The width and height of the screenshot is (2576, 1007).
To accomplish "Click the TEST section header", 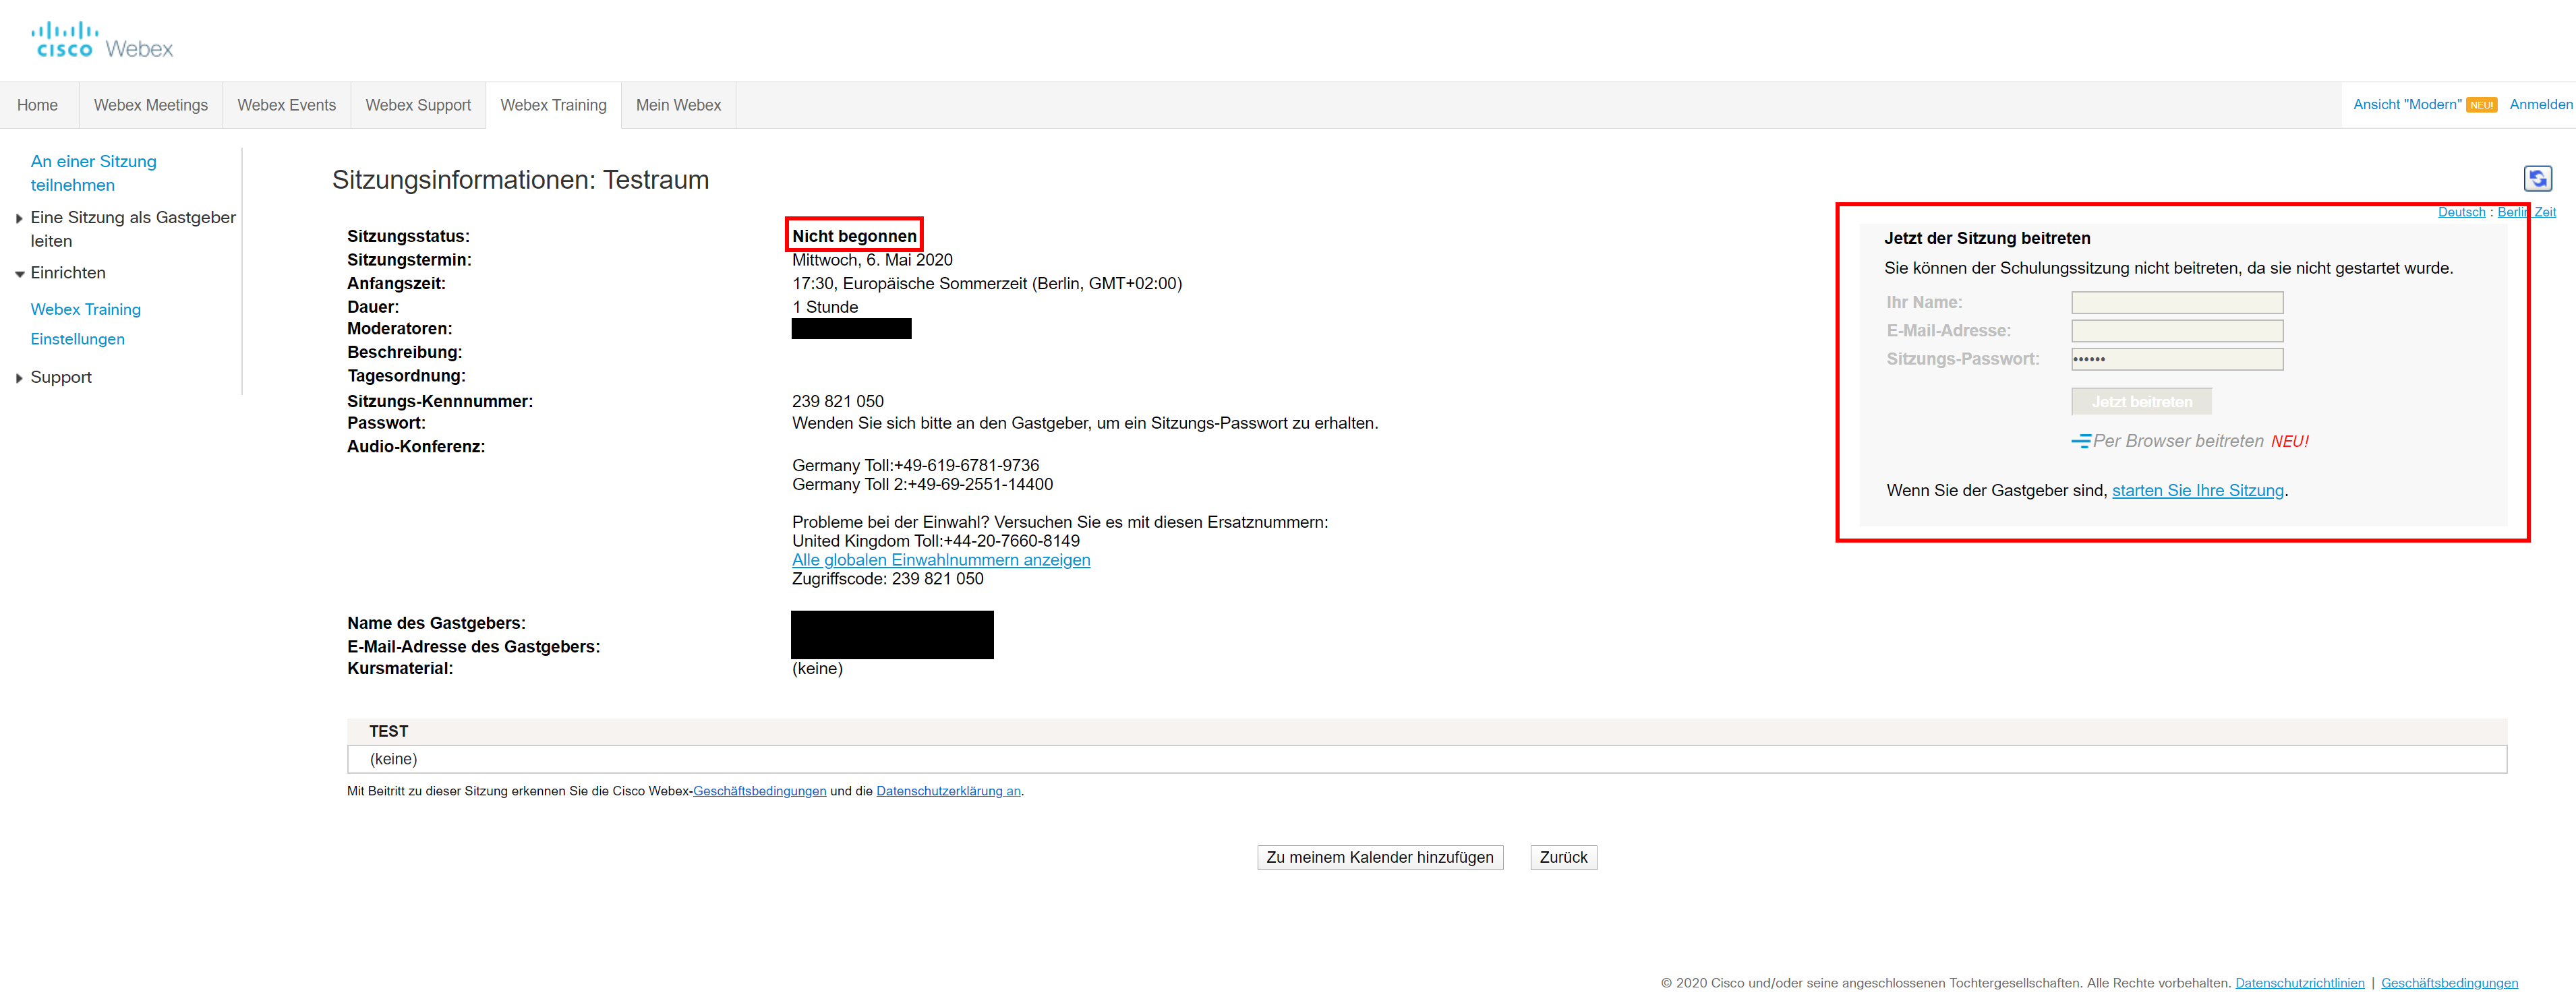I will [1427, 731].
